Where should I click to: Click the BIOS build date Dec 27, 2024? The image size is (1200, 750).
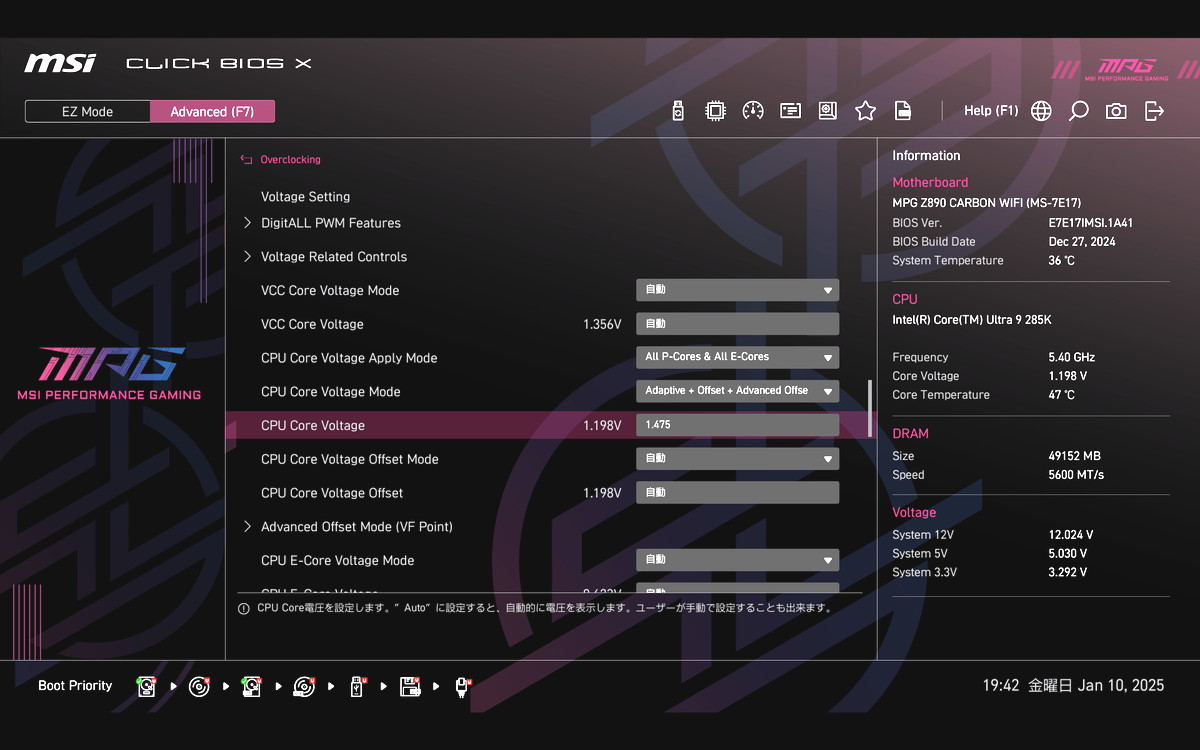click(1082, 242)
